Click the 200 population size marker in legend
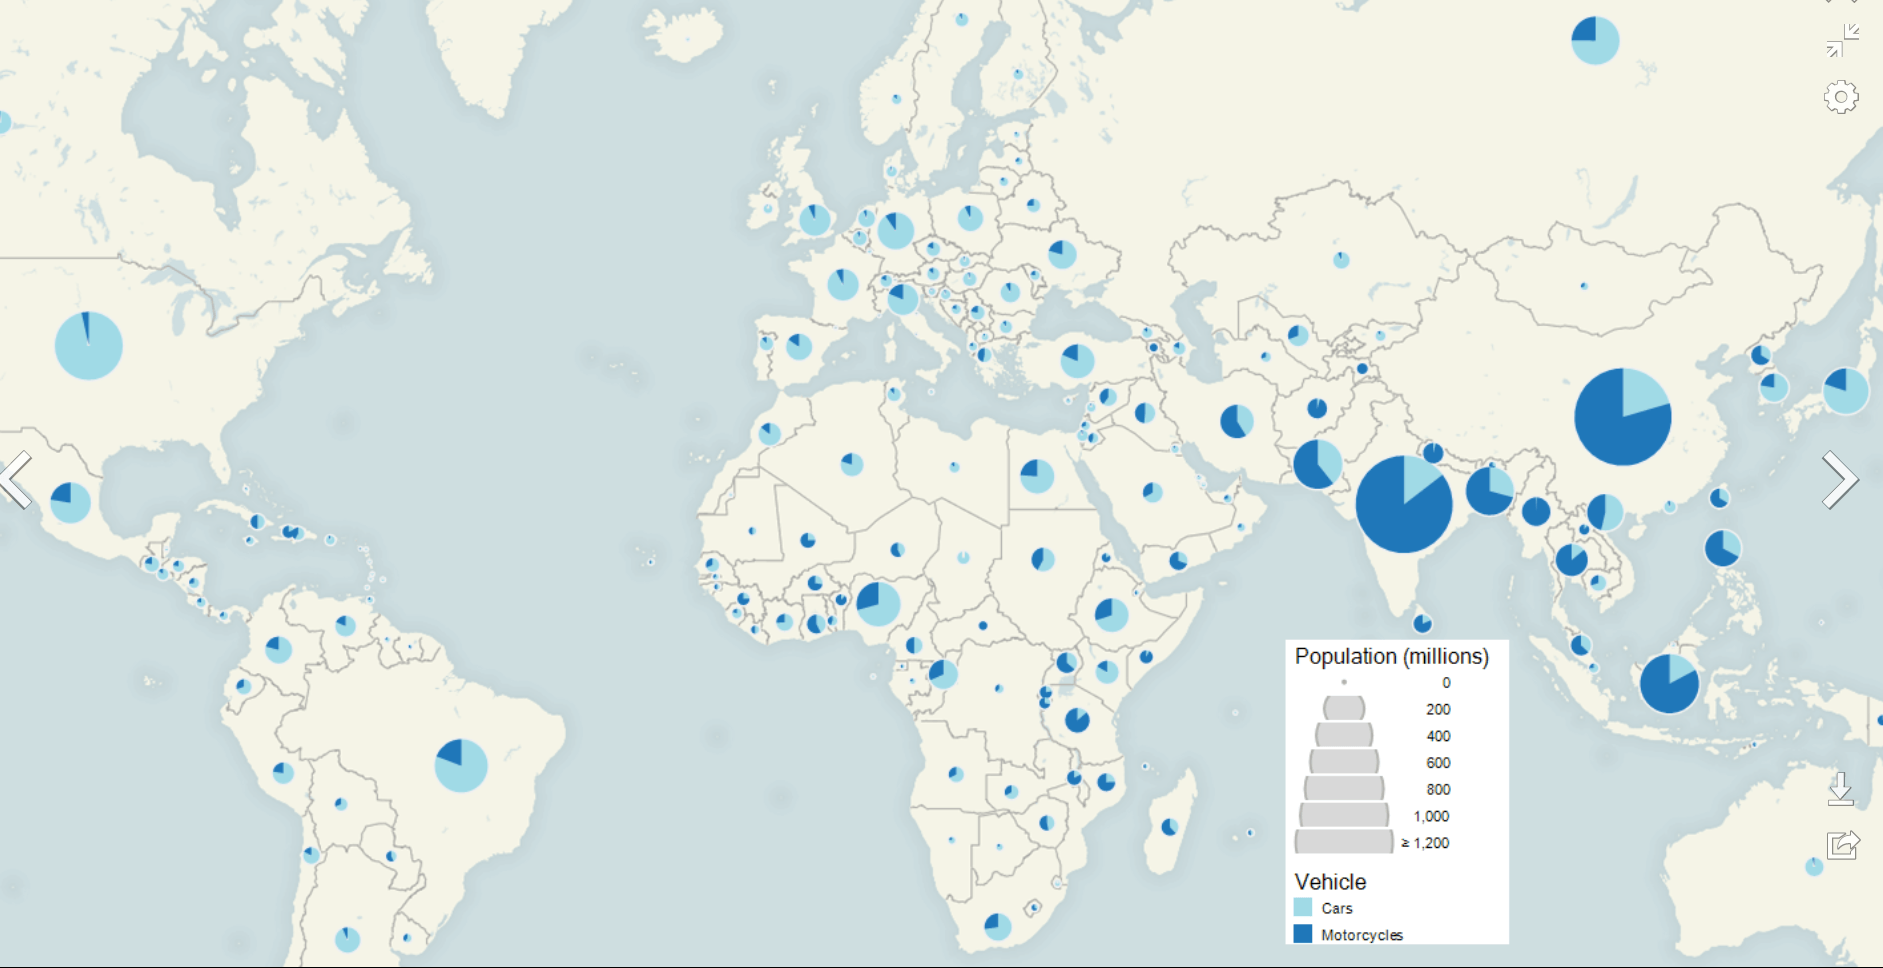The height and width of the screenshot is (968, 1883). tap(1343, 709)
